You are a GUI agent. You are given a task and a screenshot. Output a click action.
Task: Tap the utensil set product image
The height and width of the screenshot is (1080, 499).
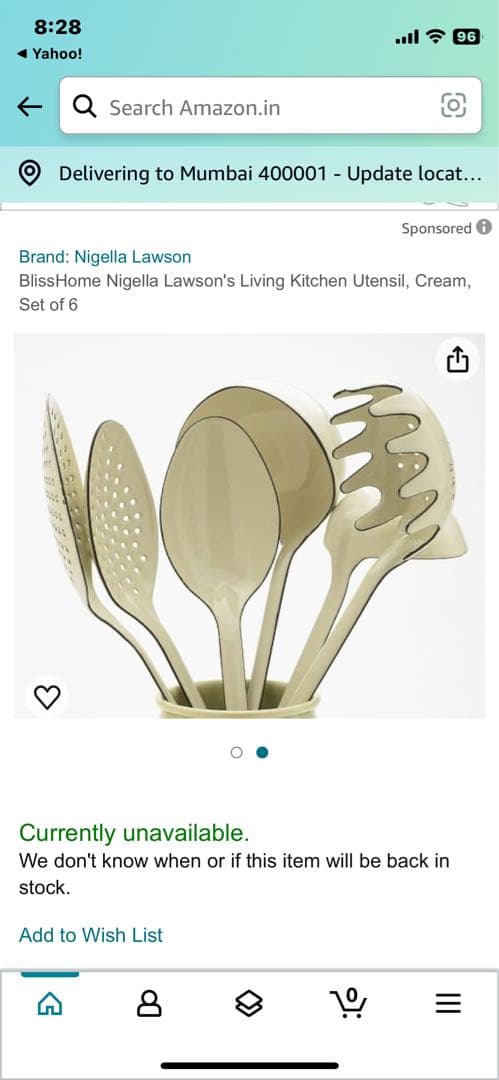tap(250, 526)
